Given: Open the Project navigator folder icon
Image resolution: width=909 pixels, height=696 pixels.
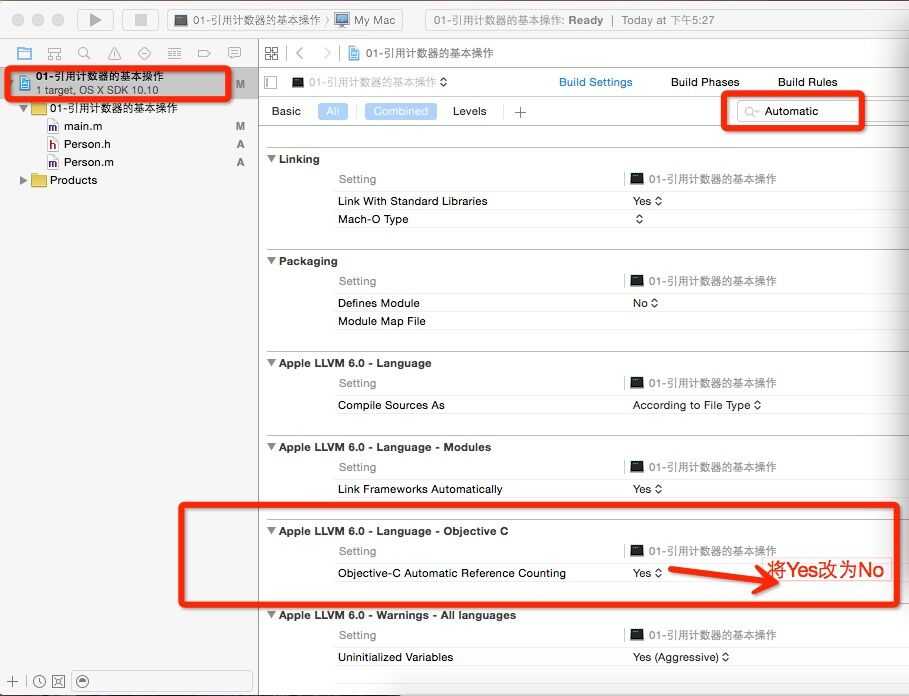Looking at the screenshot, I should coord(24,53).
